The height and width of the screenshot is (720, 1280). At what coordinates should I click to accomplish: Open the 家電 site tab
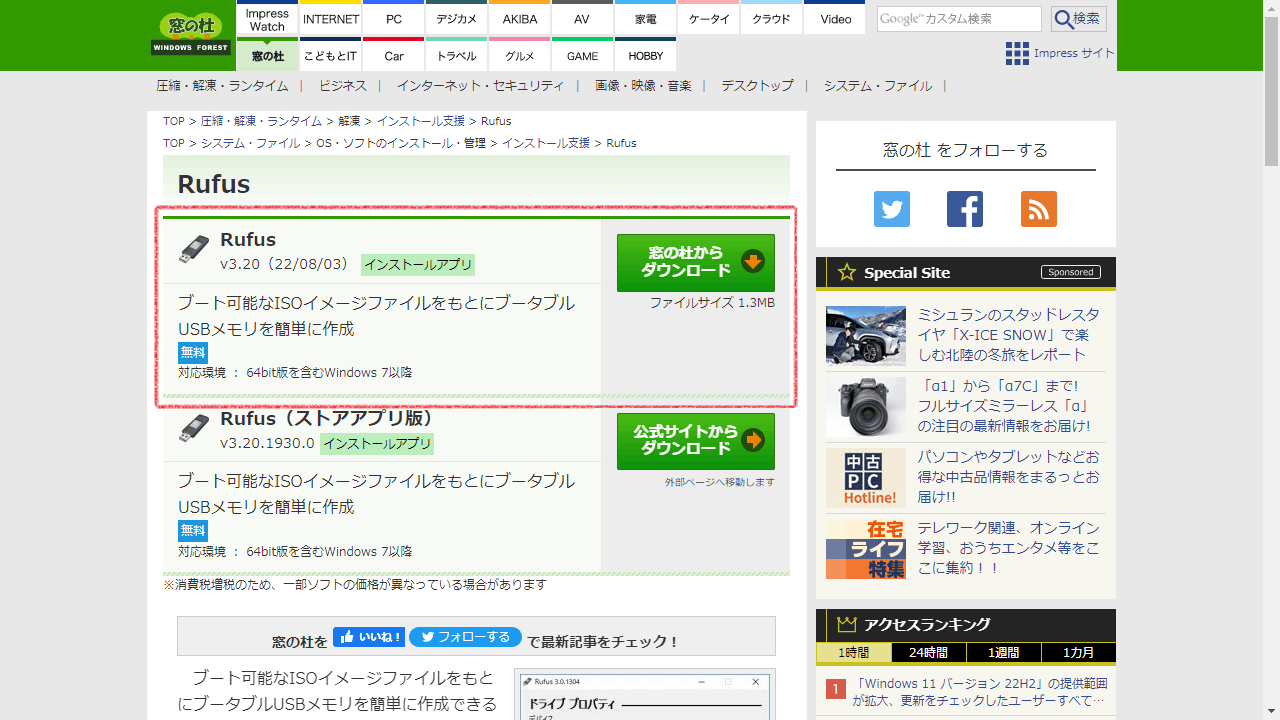click(646, 19)
